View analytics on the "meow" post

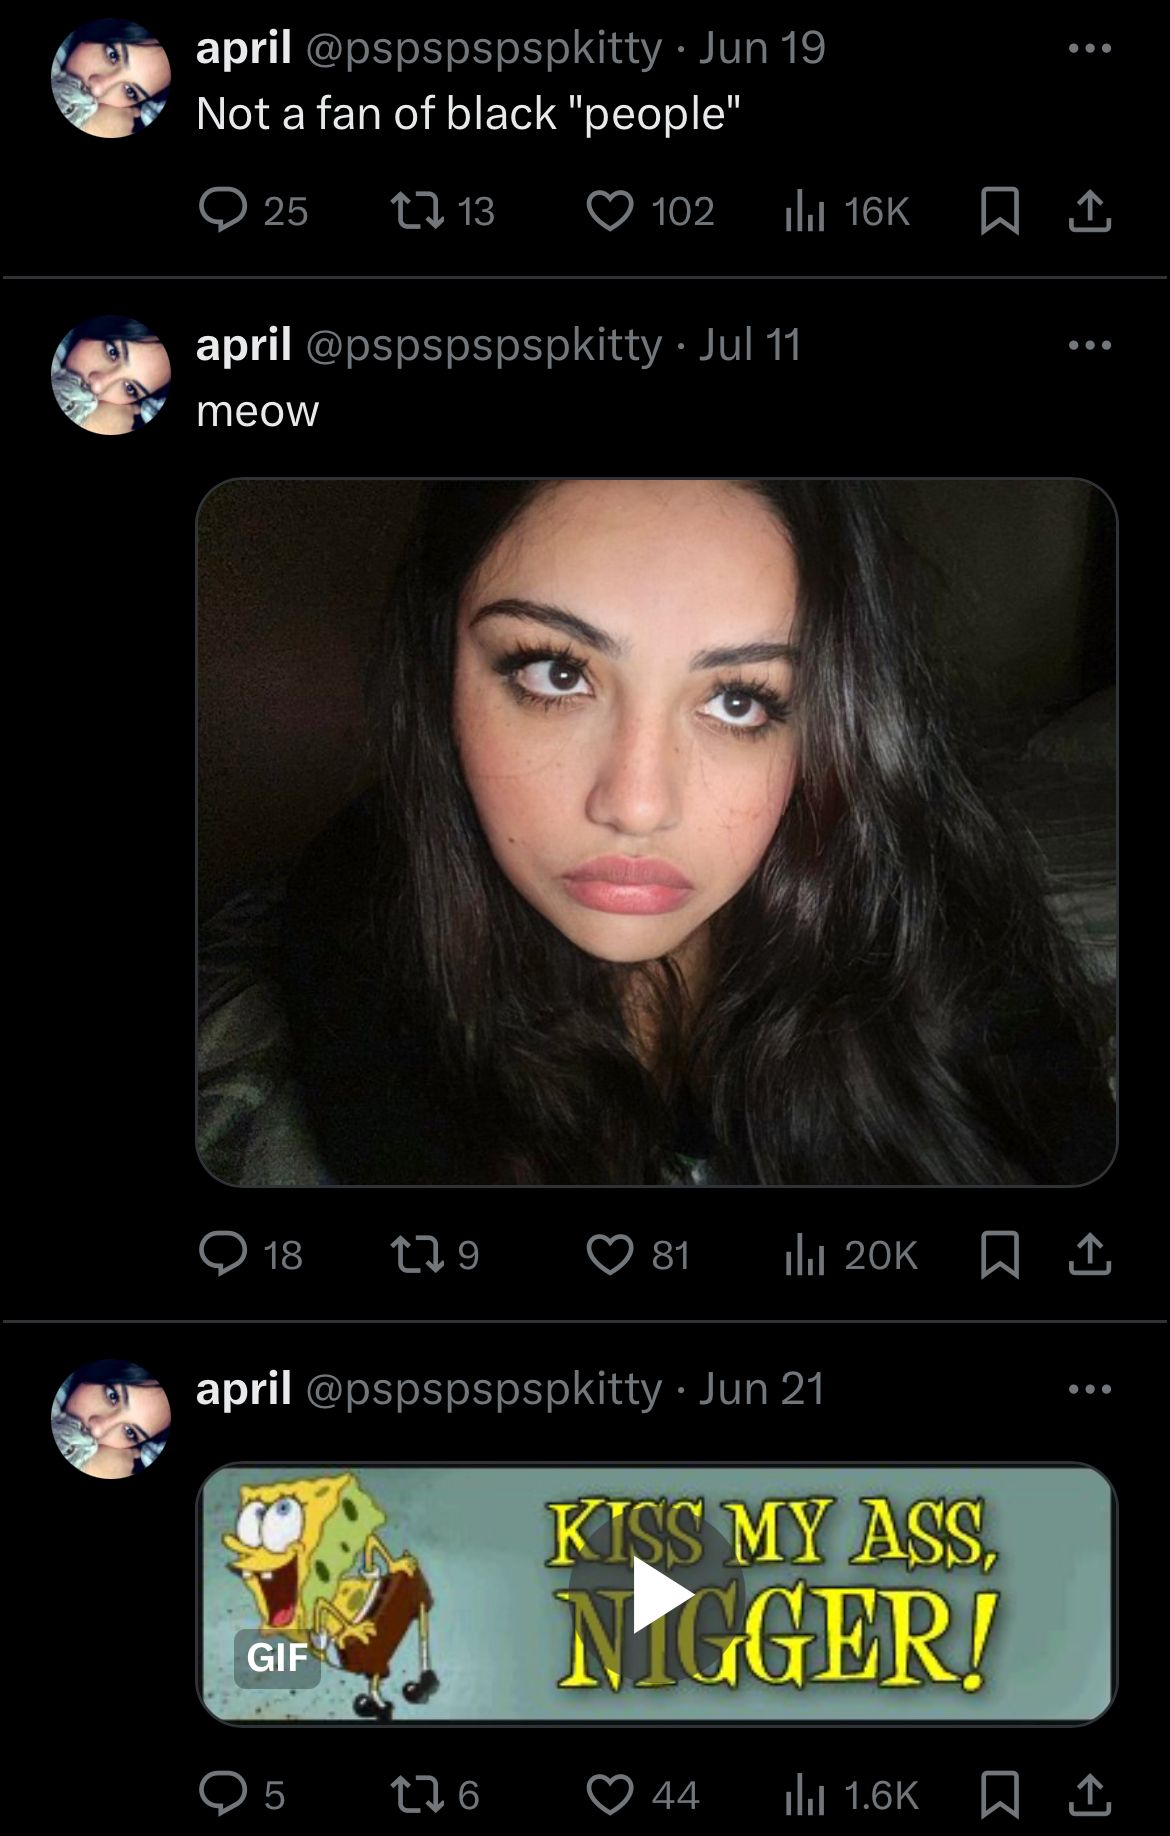pos(805,1254)
